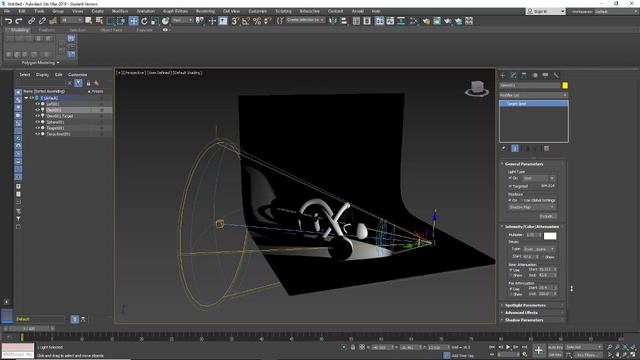Click the Set Key button
Screen dimensions: 640x360
556,355
